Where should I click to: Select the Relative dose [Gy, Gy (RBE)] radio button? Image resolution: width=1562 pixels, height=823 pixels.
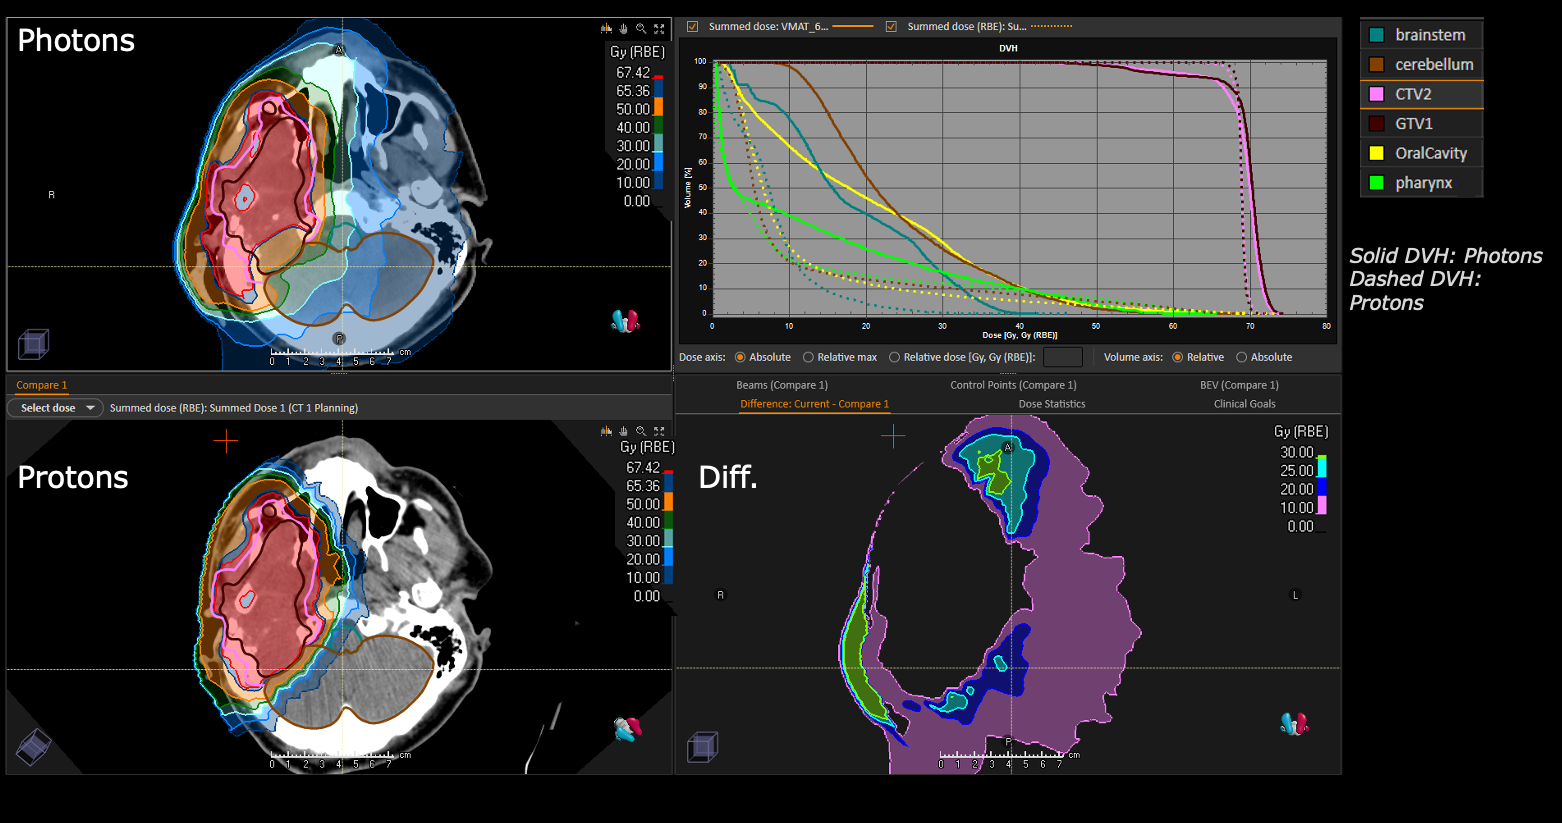pyautogui.click(x=894, y=357)
